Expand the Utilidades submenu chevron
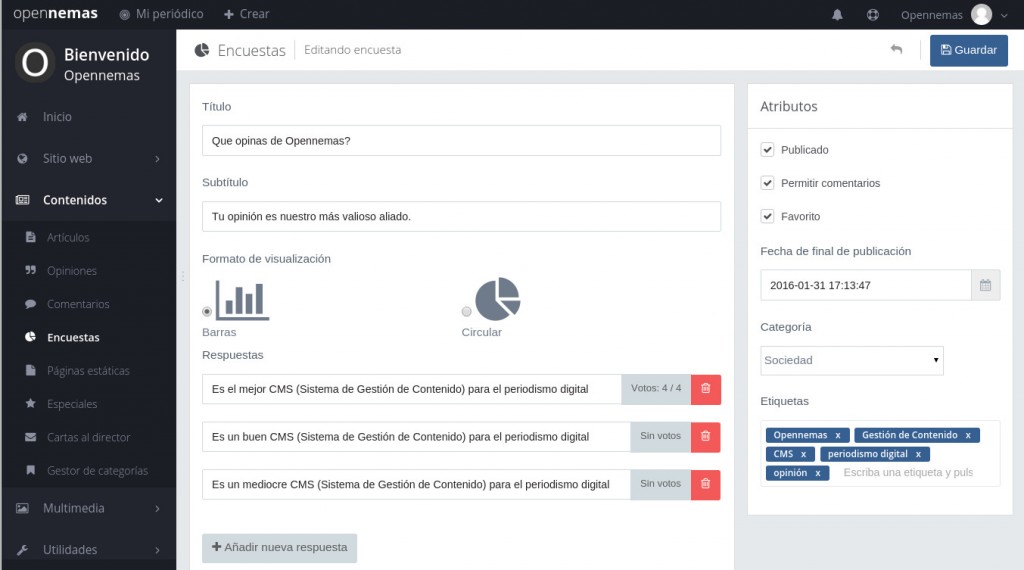Image resolution: width=1024 pixels, height=570 pixels. pos(157,550)
